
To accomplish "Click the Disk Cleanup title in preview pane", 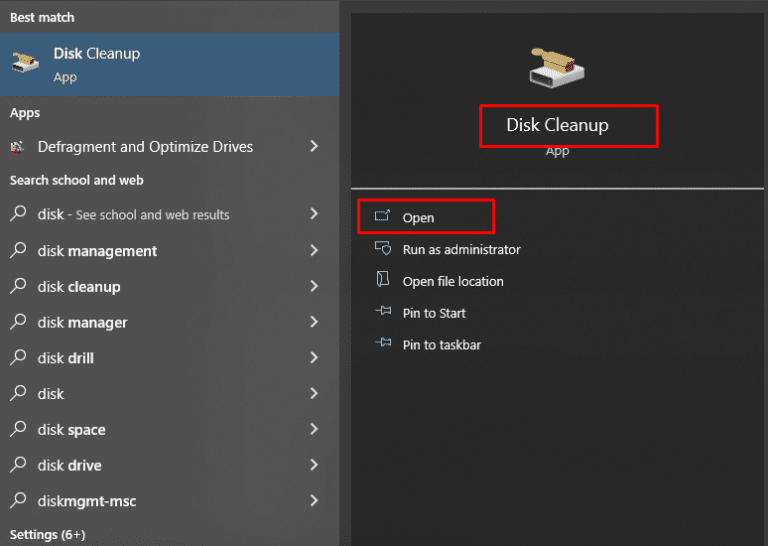I will tap(557, 125).
